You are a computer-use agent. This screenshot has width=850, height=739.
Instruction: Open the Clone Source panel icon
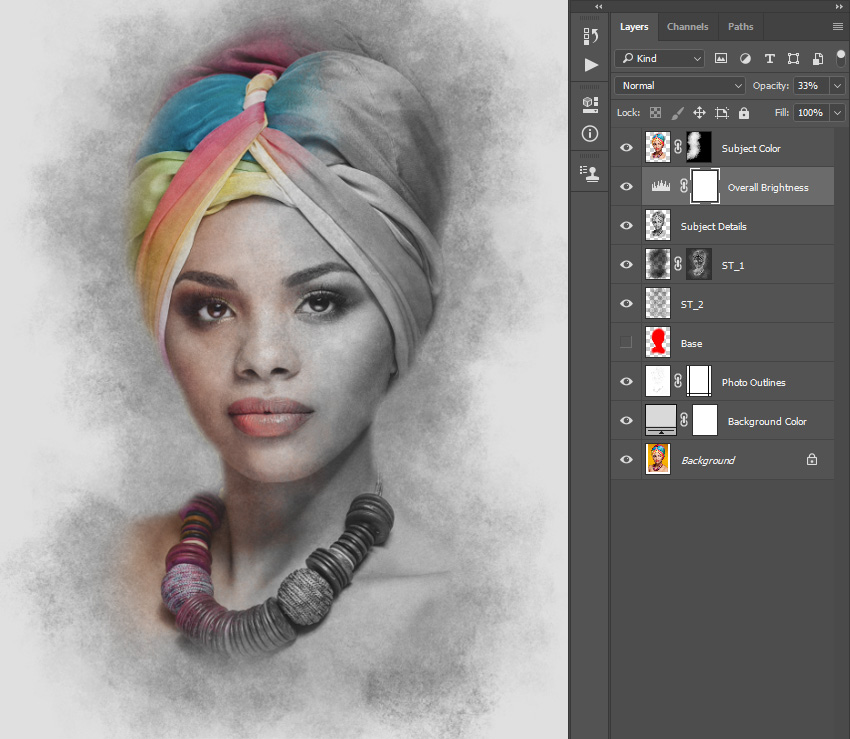click(590, 173)
